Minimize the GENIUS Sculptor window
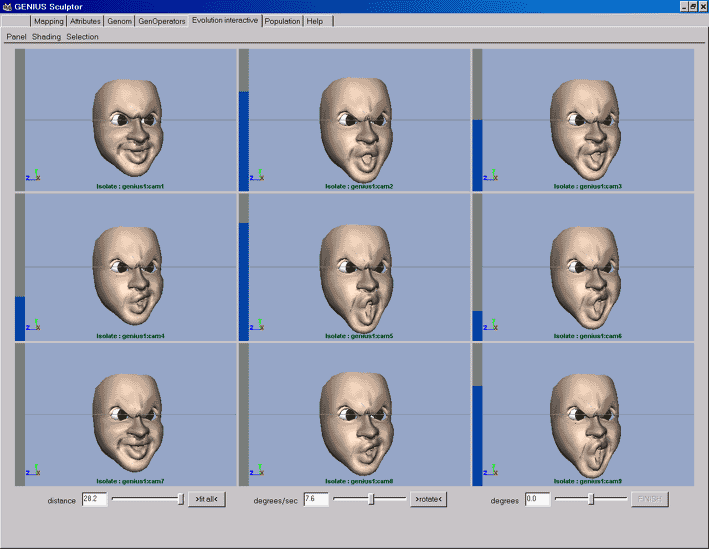This screenshot has width=709, height=549. coord(684,6)
